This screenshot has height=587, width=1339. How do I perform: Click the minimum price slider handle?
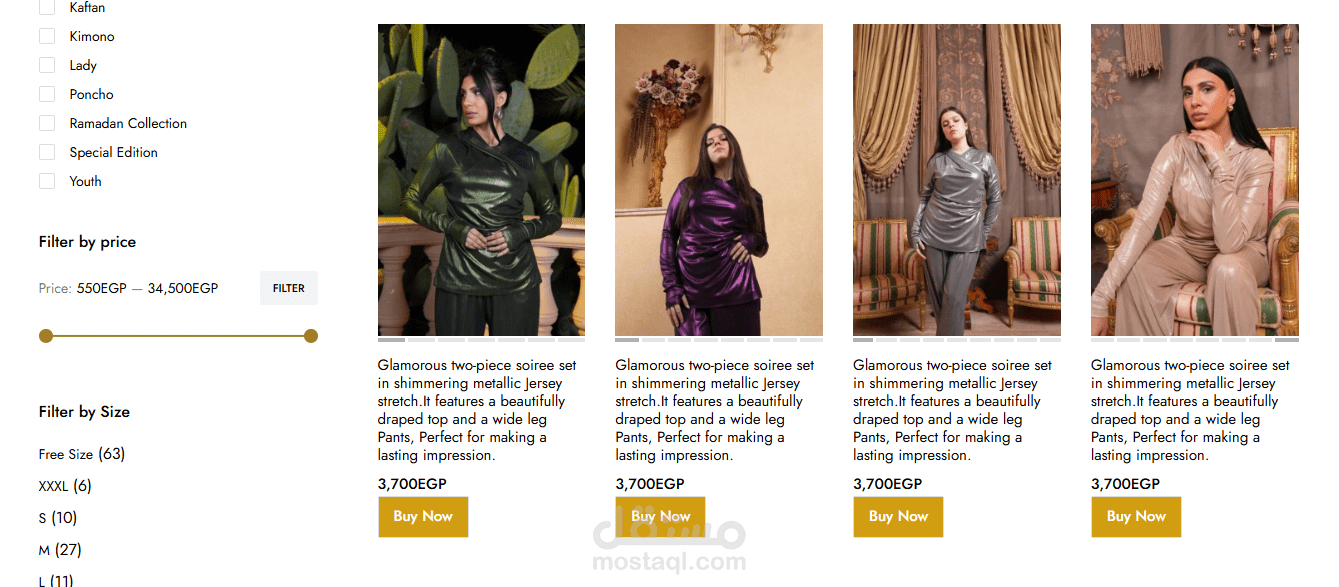[x=45, y=336]
